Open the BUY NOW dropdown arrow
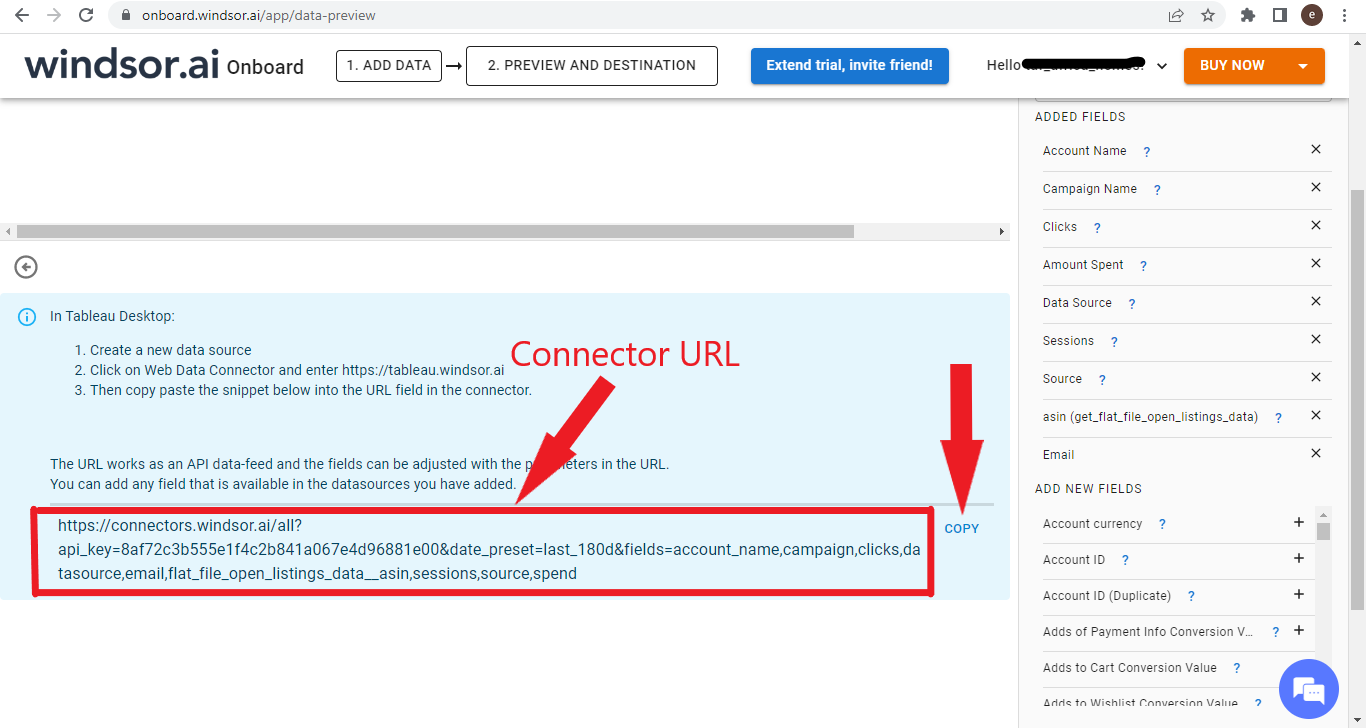The height and width of the screenshot is (728, 1366). click(1303, 66)
